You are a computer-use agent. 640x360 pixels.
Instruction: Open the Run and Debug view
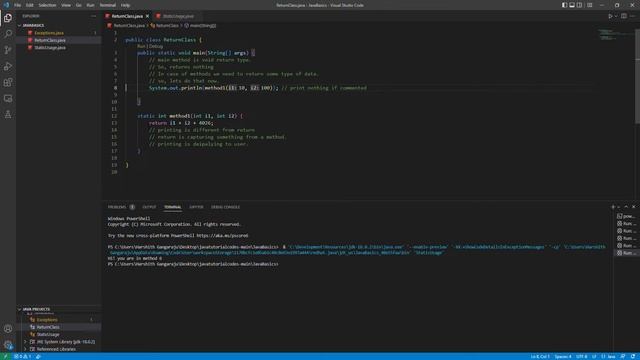point(8,66)
